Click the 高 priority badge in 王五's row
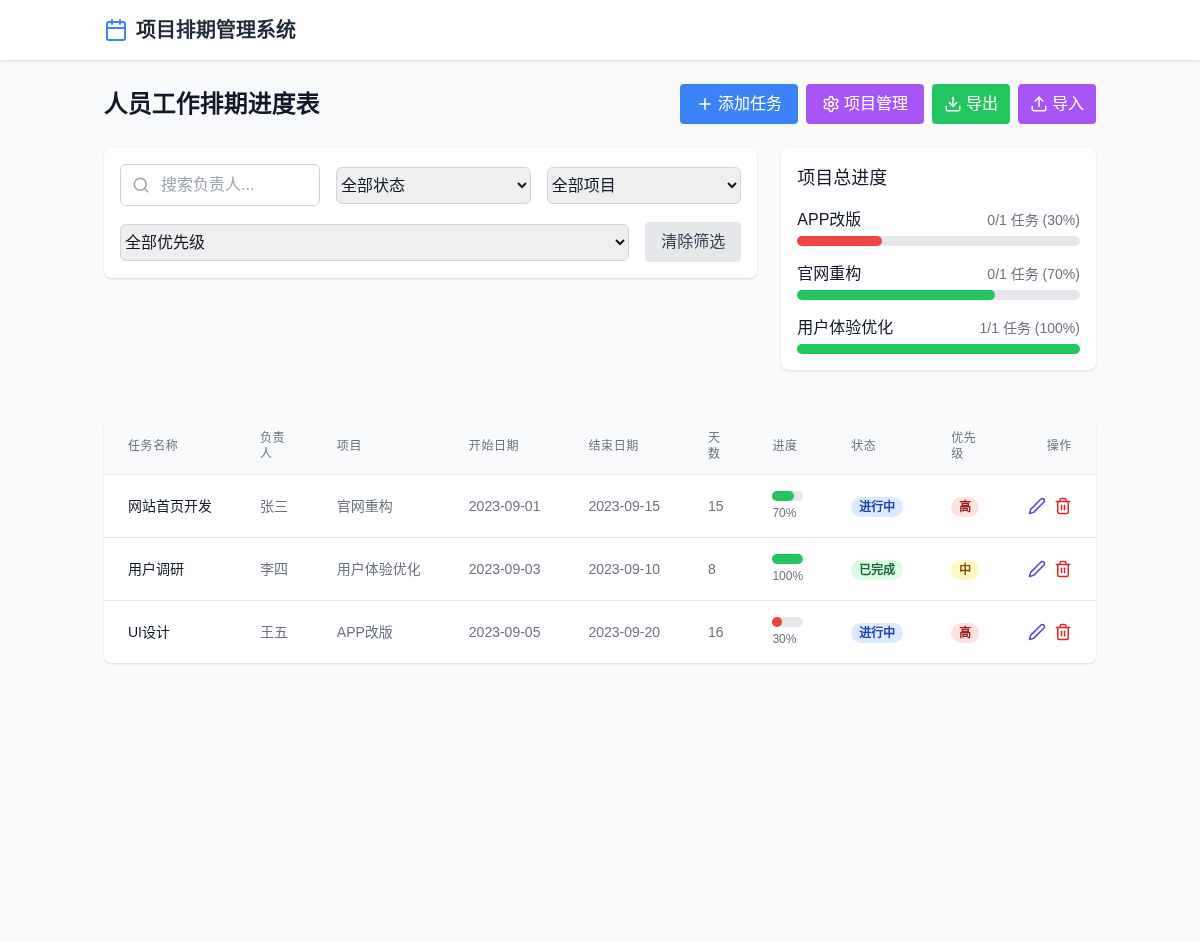Image resolution: width=1200 pixels, height=941 pixels. pyautogui.click(x=965, y=633)
